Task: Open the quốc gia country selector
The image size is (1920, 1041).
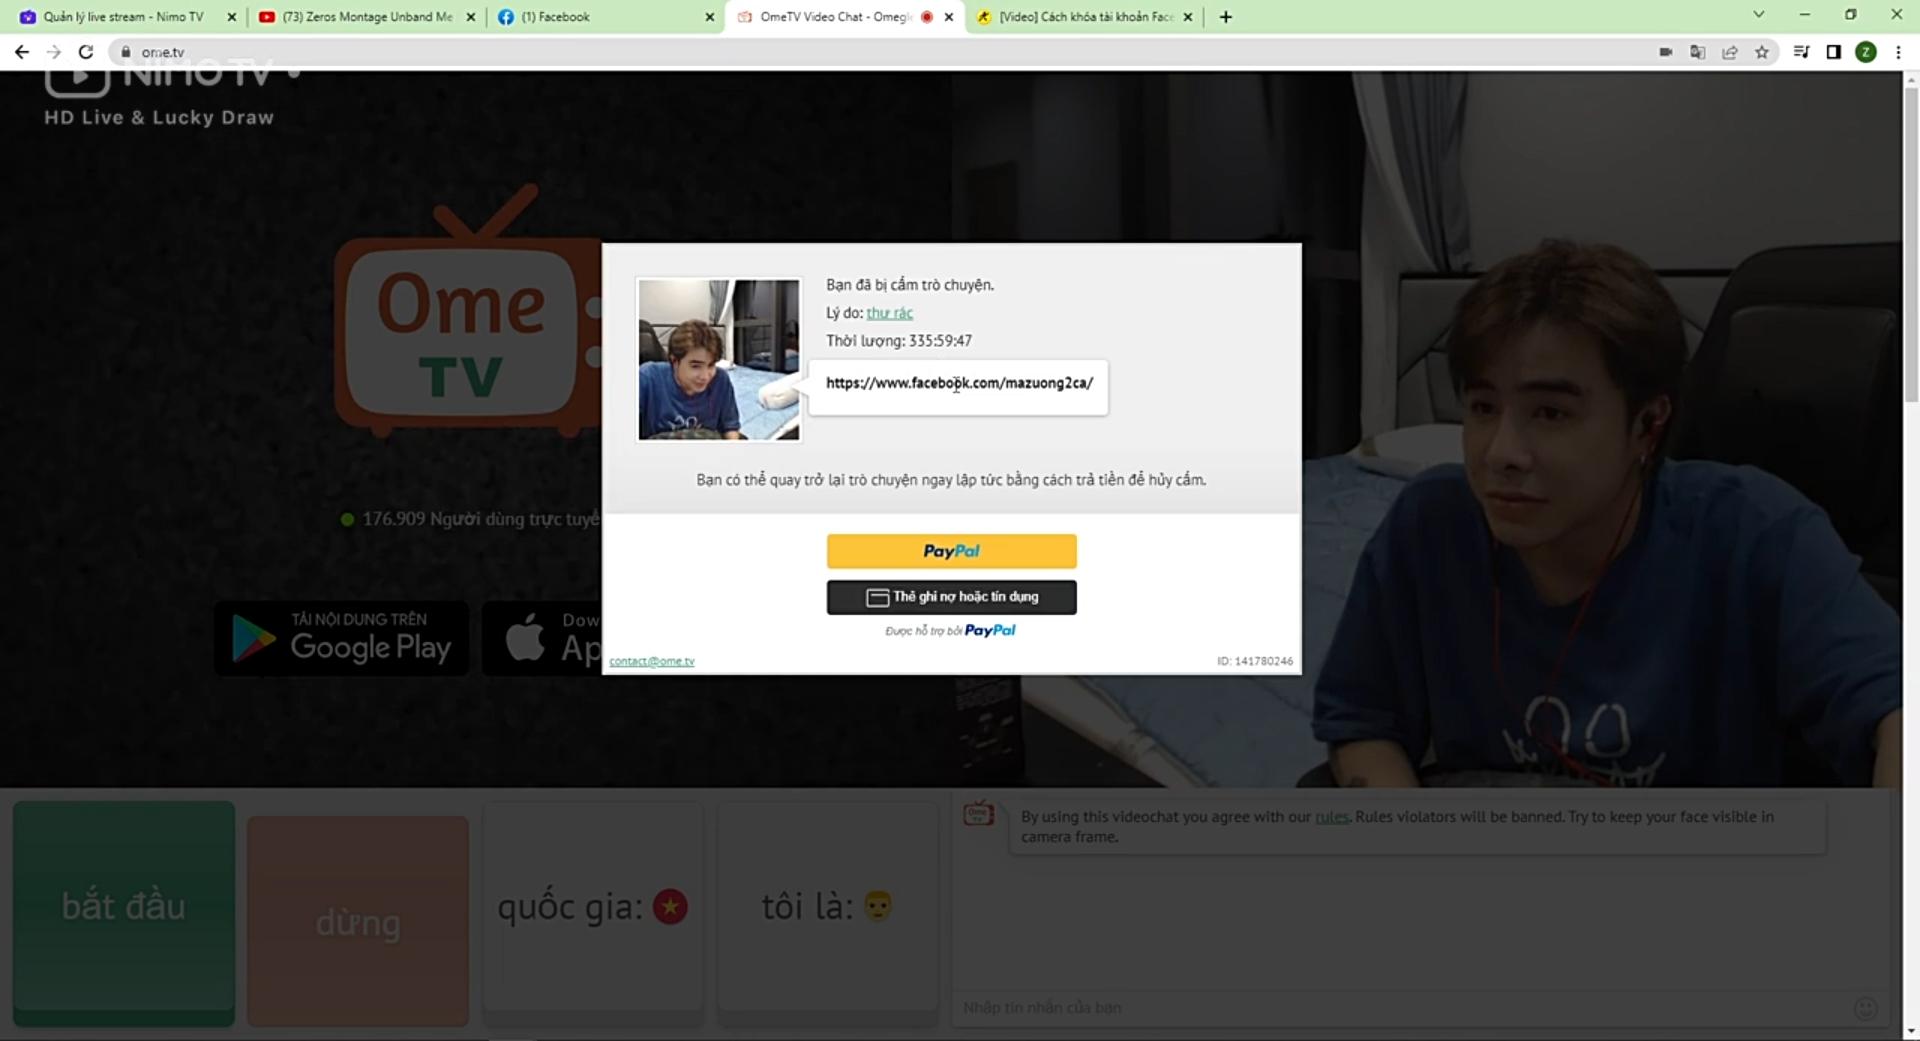Action: [x=593, y=915]
